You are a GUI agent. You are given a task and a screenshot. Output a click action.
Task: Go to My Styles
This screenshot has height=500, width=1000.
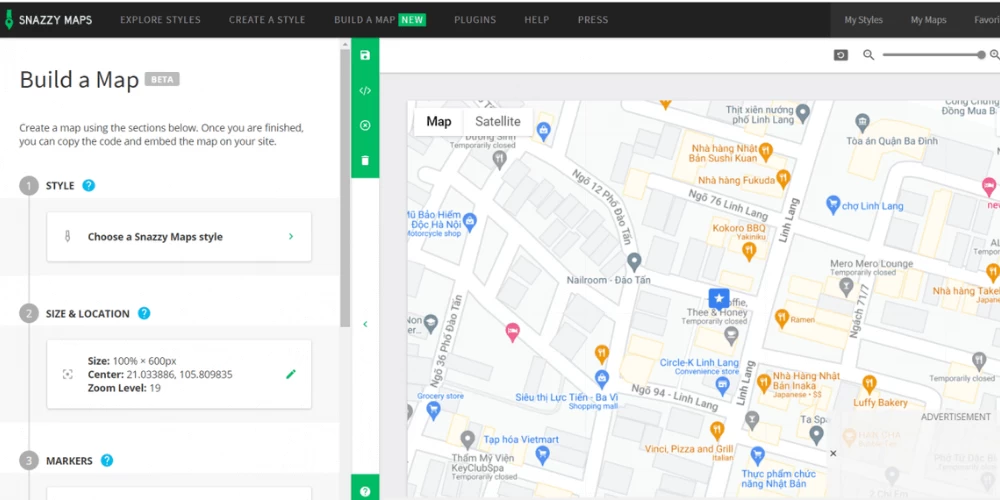pos(864,20)
